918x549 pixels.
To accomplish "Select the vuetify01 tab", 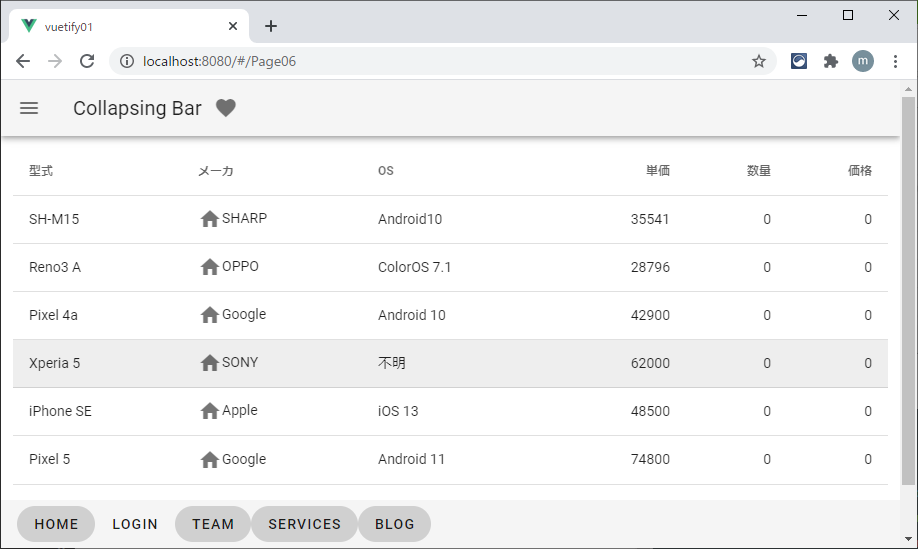I will 129,26.
